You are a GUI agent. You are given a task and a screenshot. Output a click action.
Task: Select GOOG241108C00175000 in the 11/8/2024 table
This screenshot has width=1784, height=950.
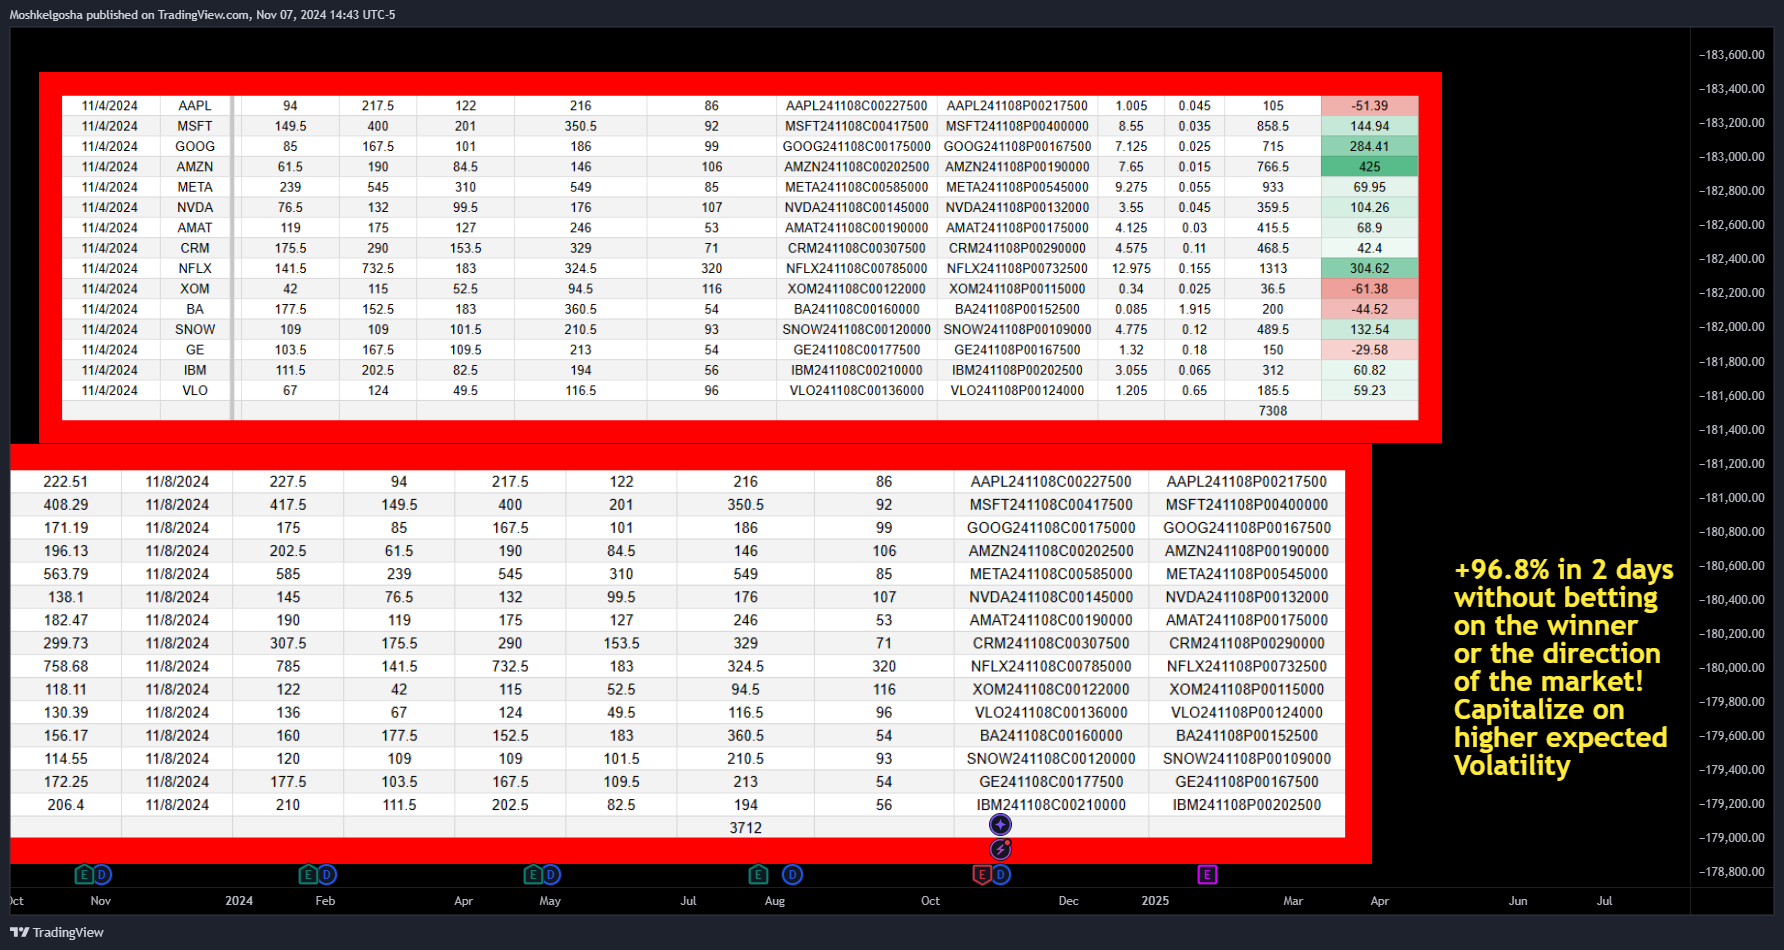pos(1051,528)
